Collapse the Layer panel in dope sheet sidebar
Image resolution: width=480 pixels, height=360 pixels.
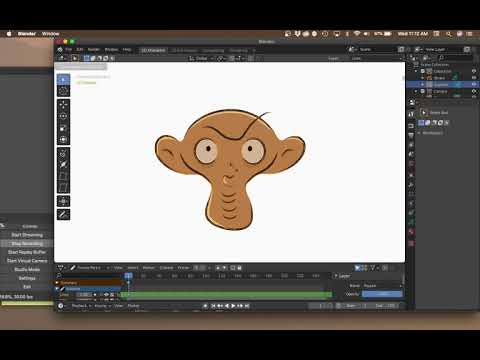[336, 276]
